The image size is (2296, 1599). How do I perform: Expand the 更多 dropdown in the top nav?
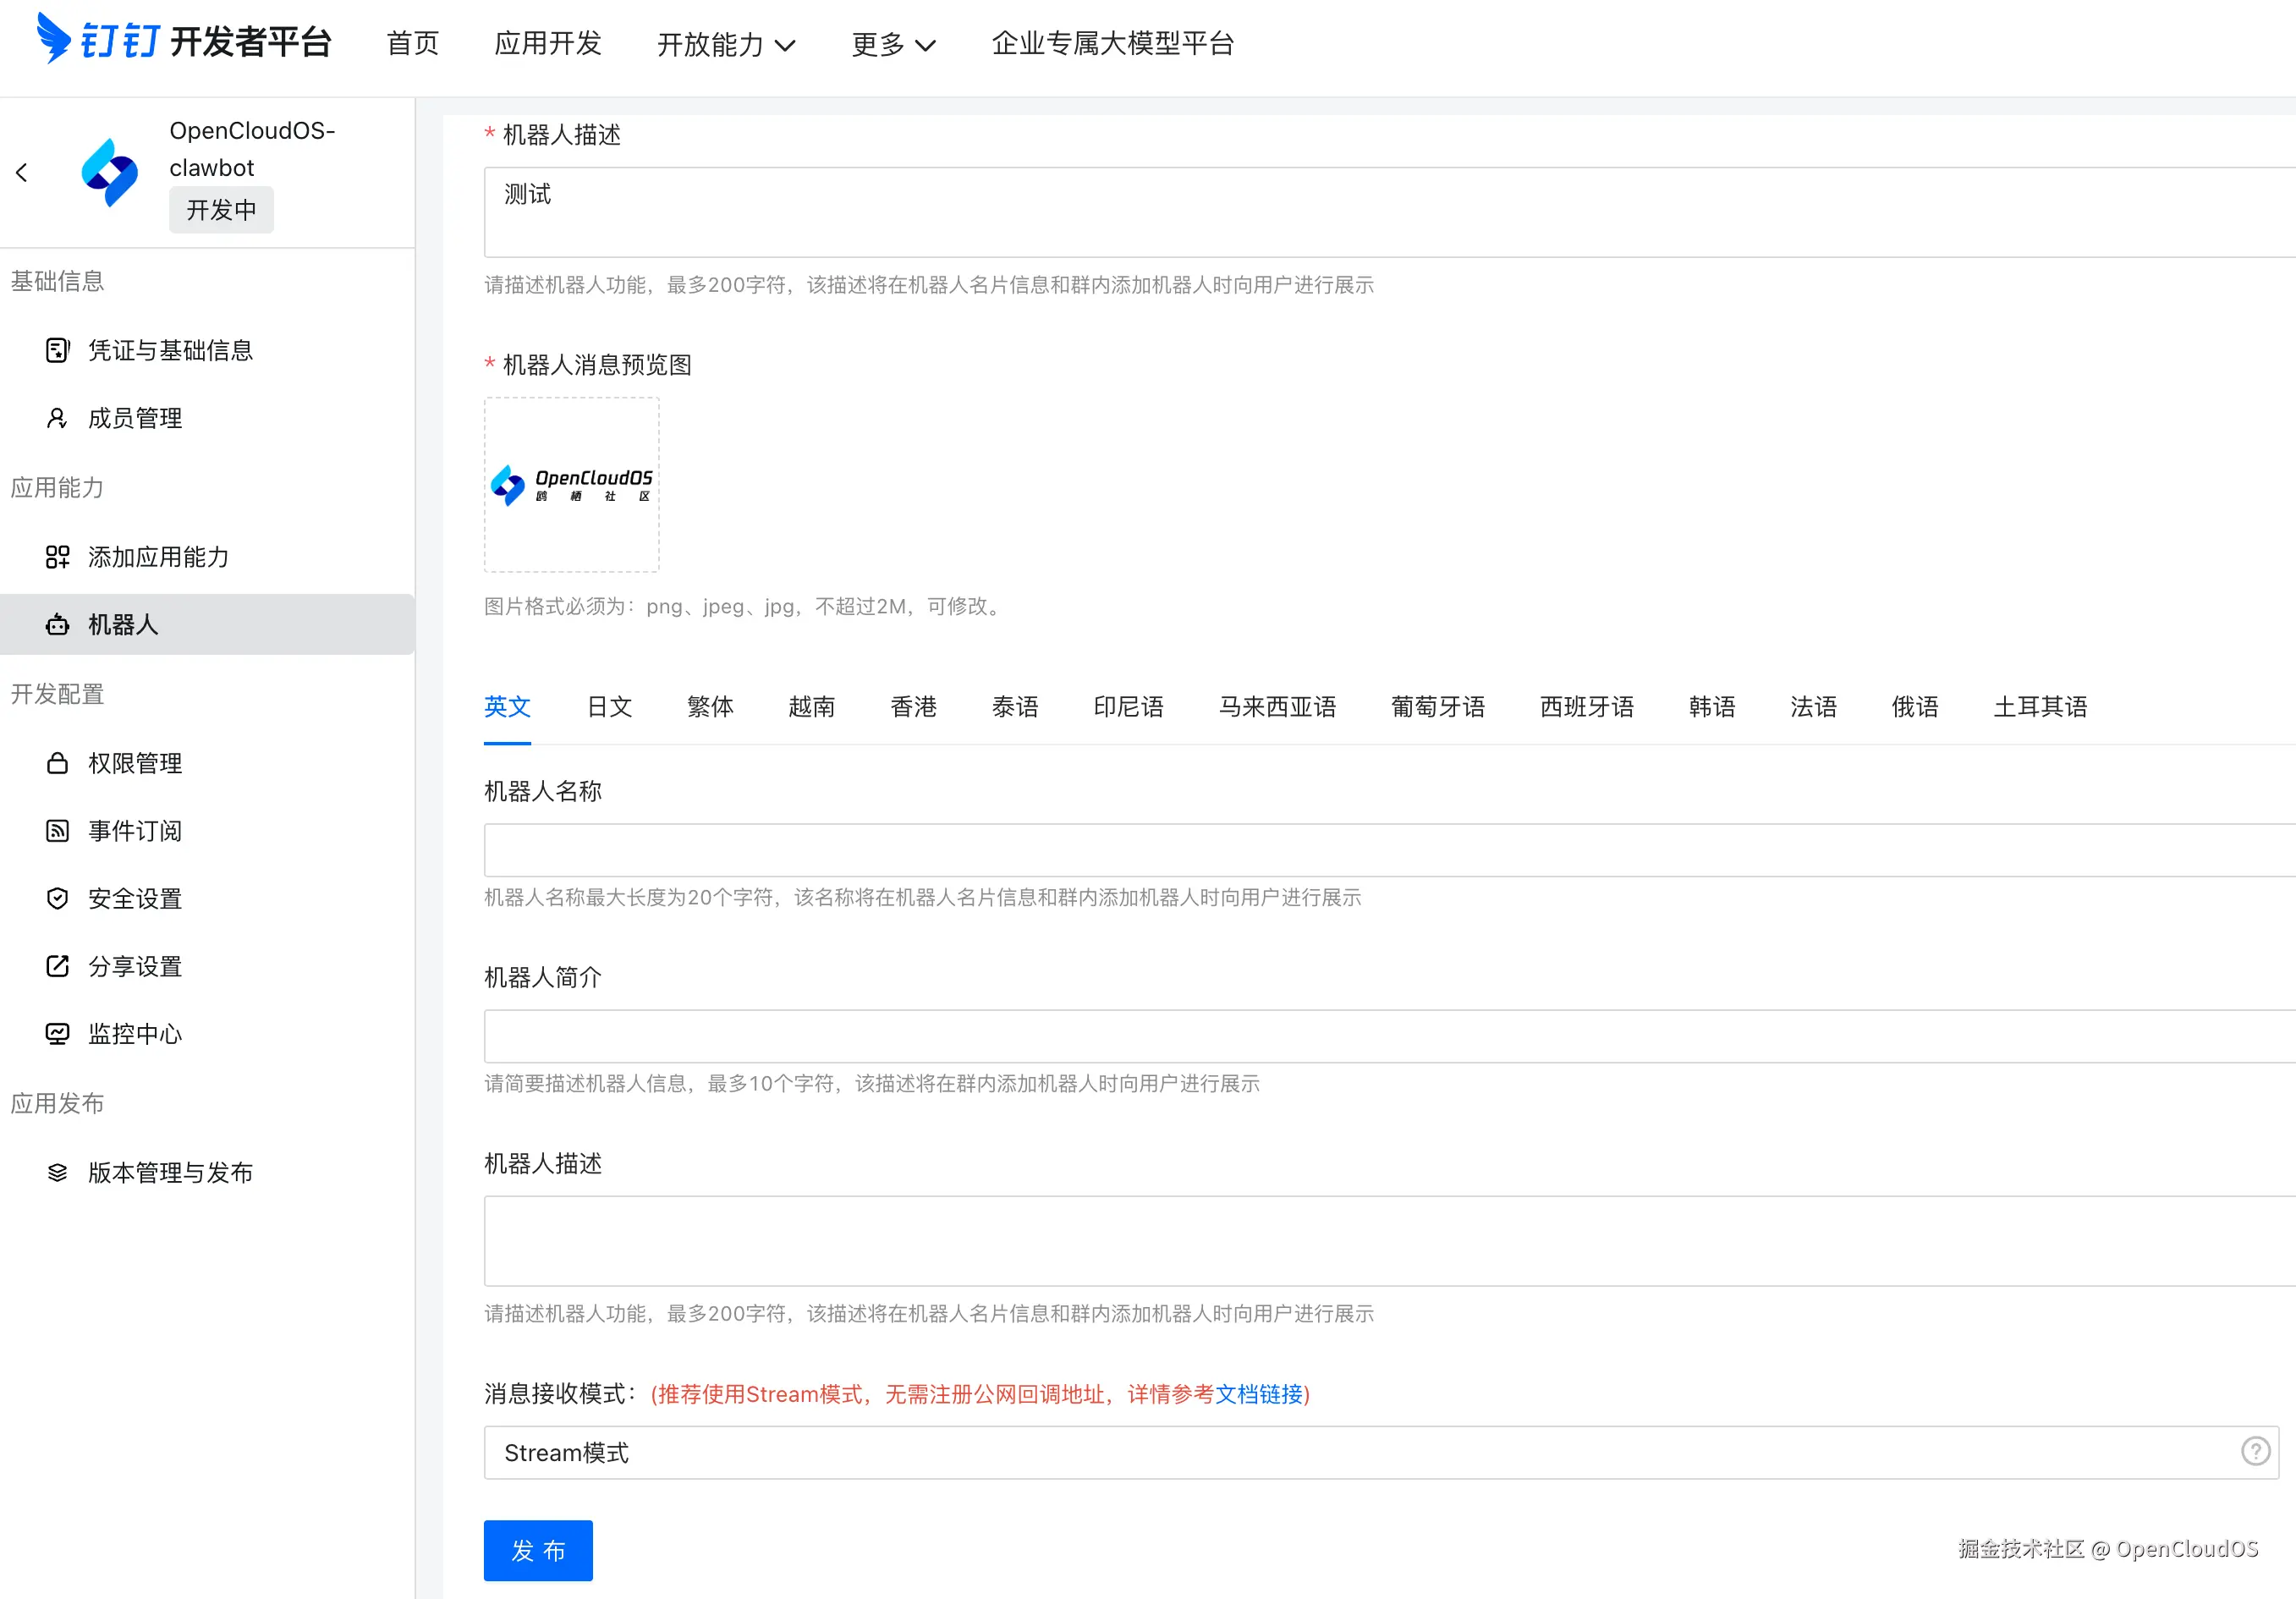click(893, 44)
